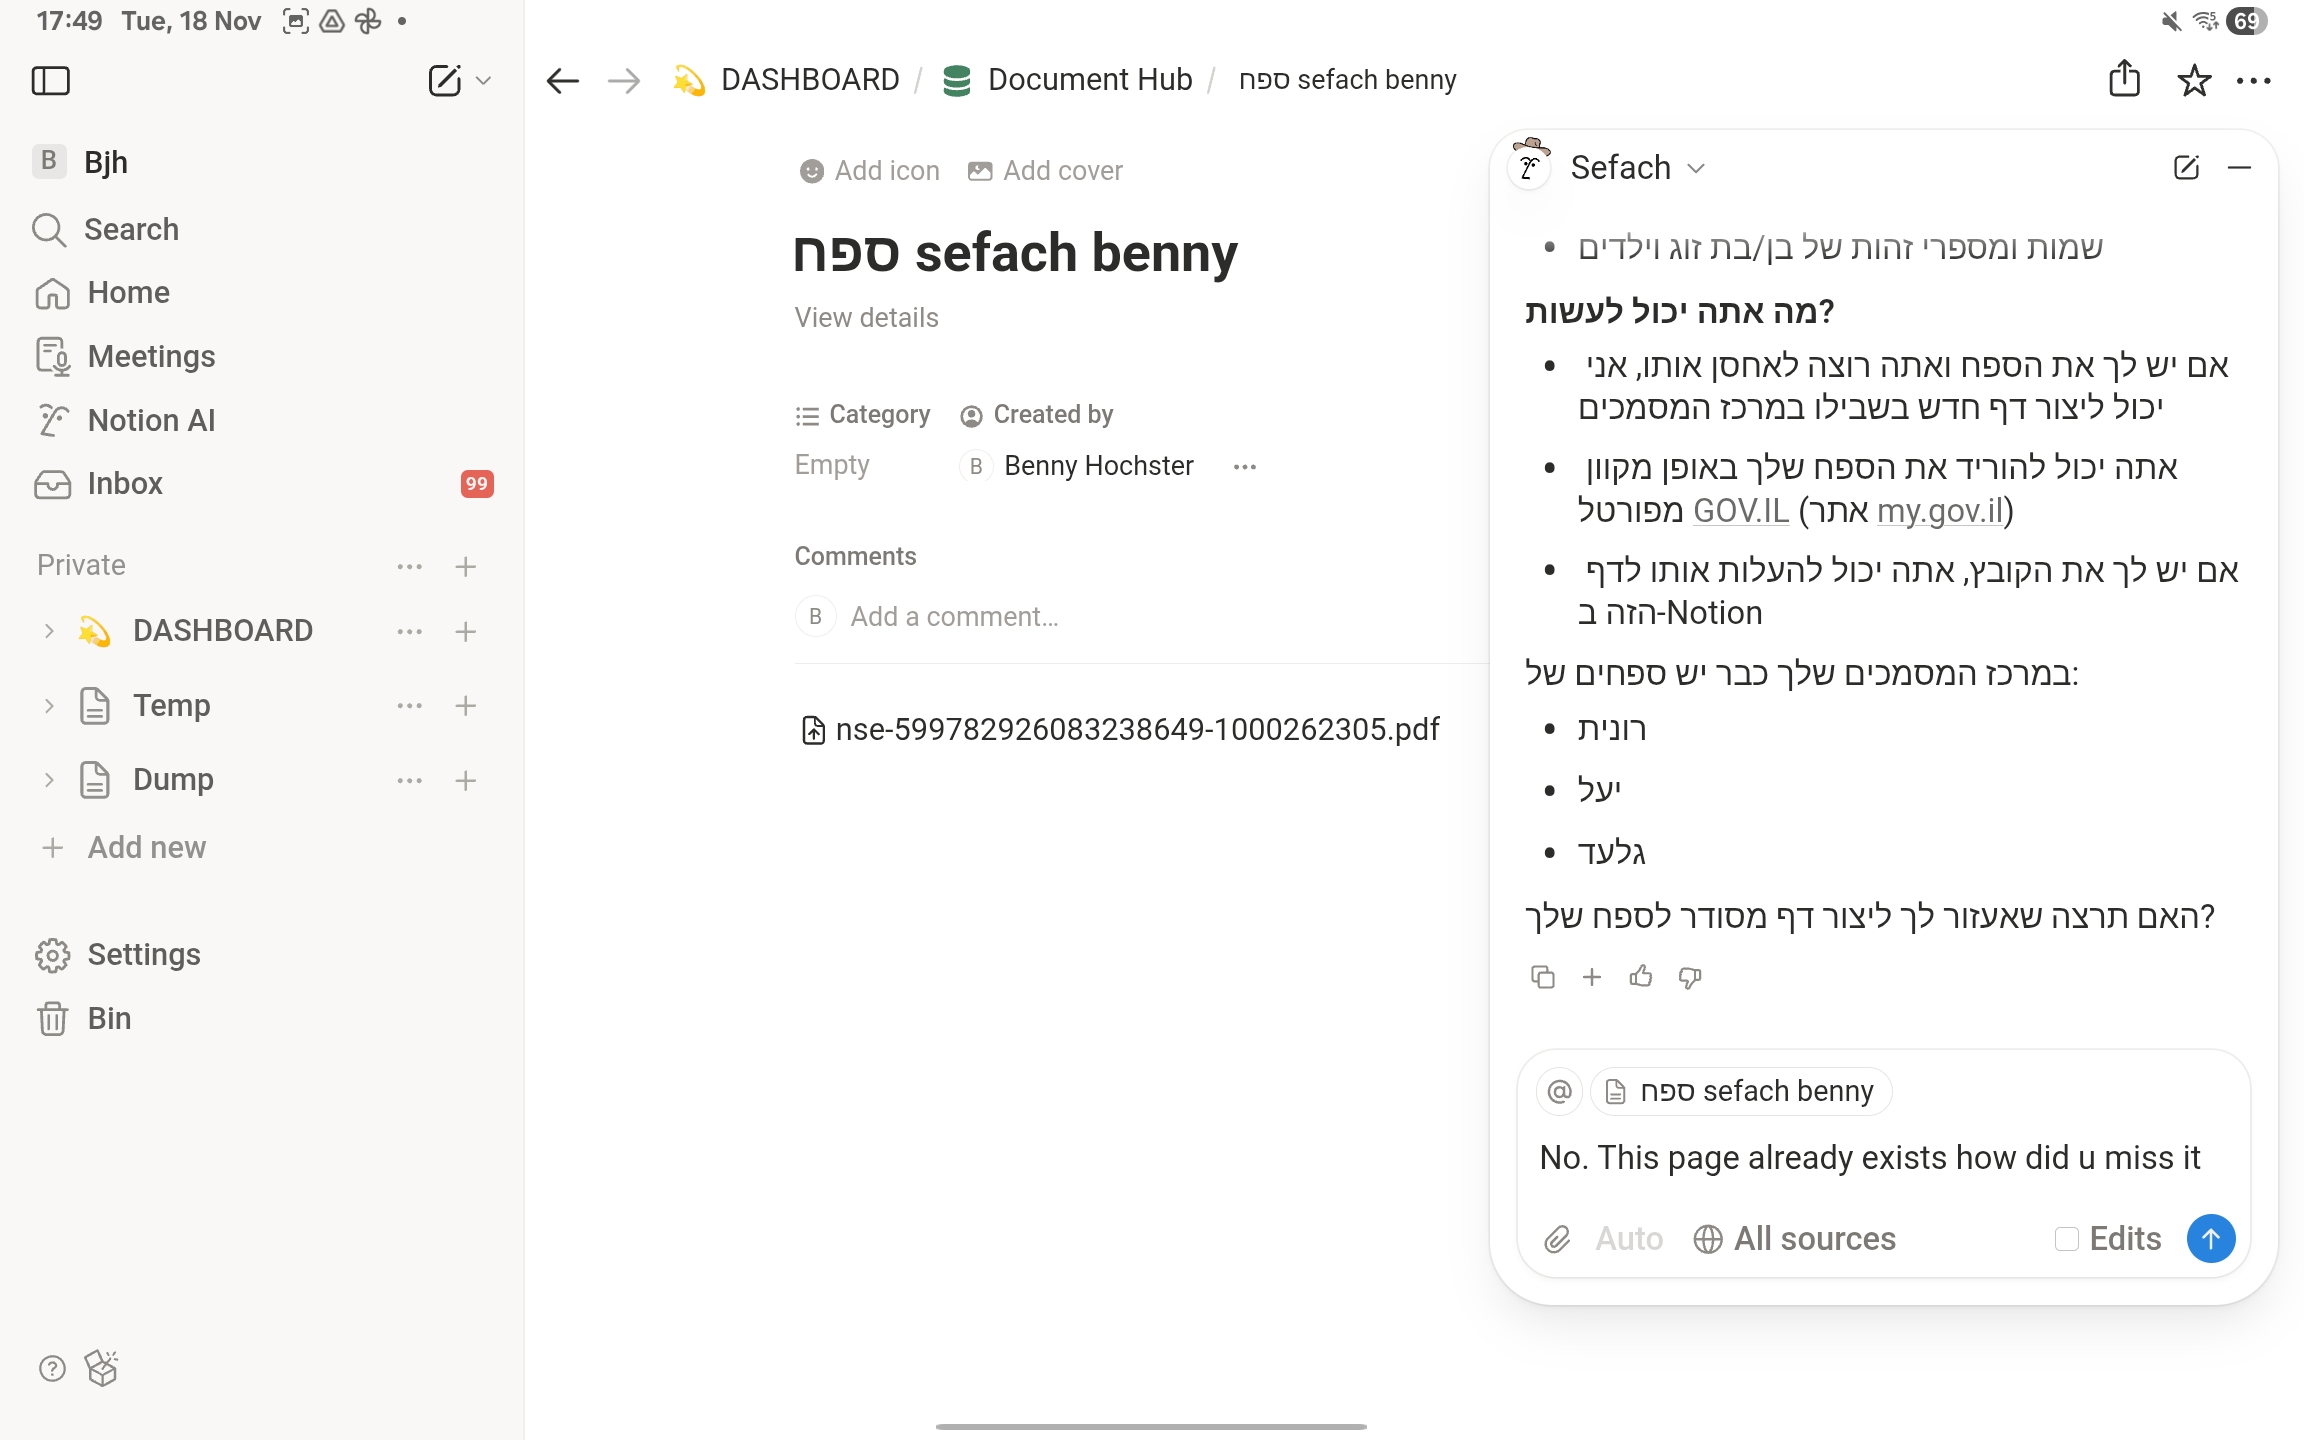Send the chat message with arrow button
Viewport: 2304px width, 1440px height.
[2210, 1239]
